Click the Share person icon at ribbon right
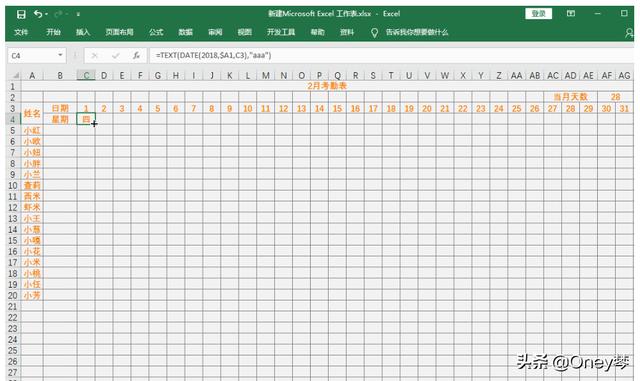This screenshot has width=640, height=381. tap(629, 33)
